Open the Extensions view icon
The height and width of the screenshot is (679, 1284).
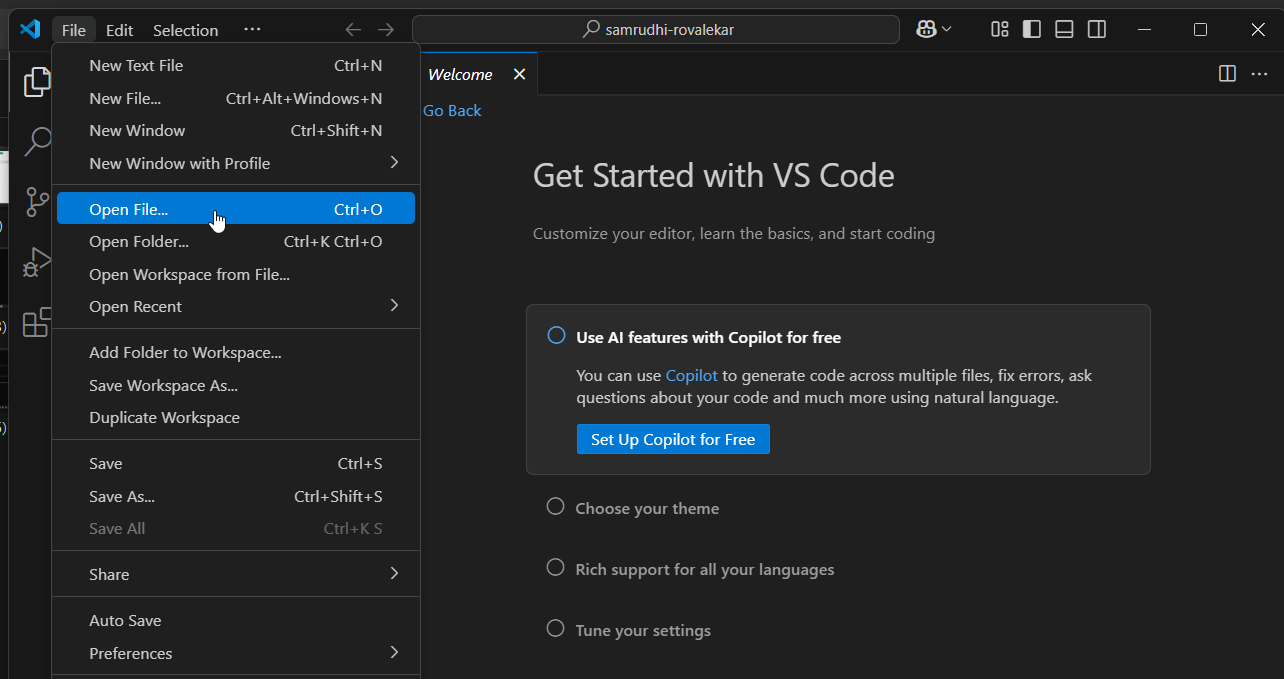point(37,322)
